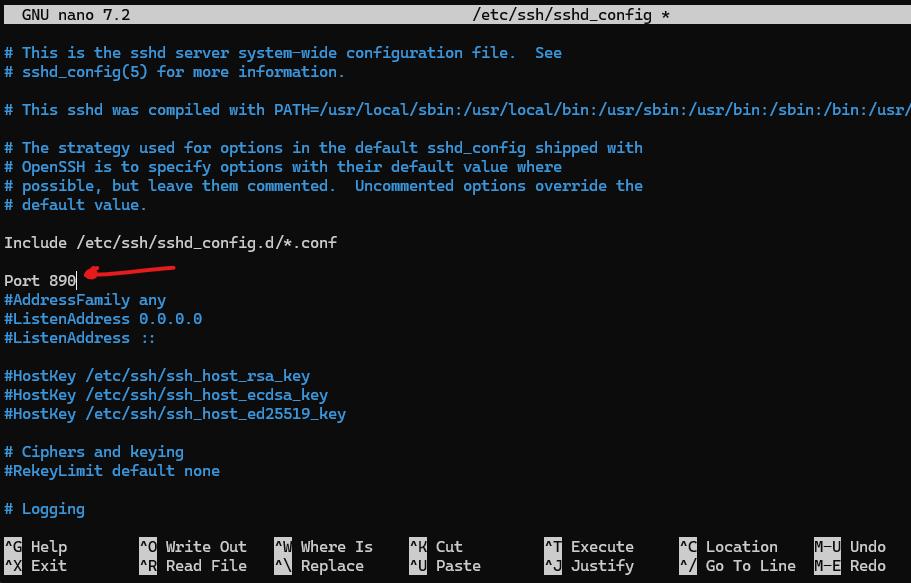Click the ^T Execute shortcut
Viewport: 911px width, 583px height.
click(589, 547)
